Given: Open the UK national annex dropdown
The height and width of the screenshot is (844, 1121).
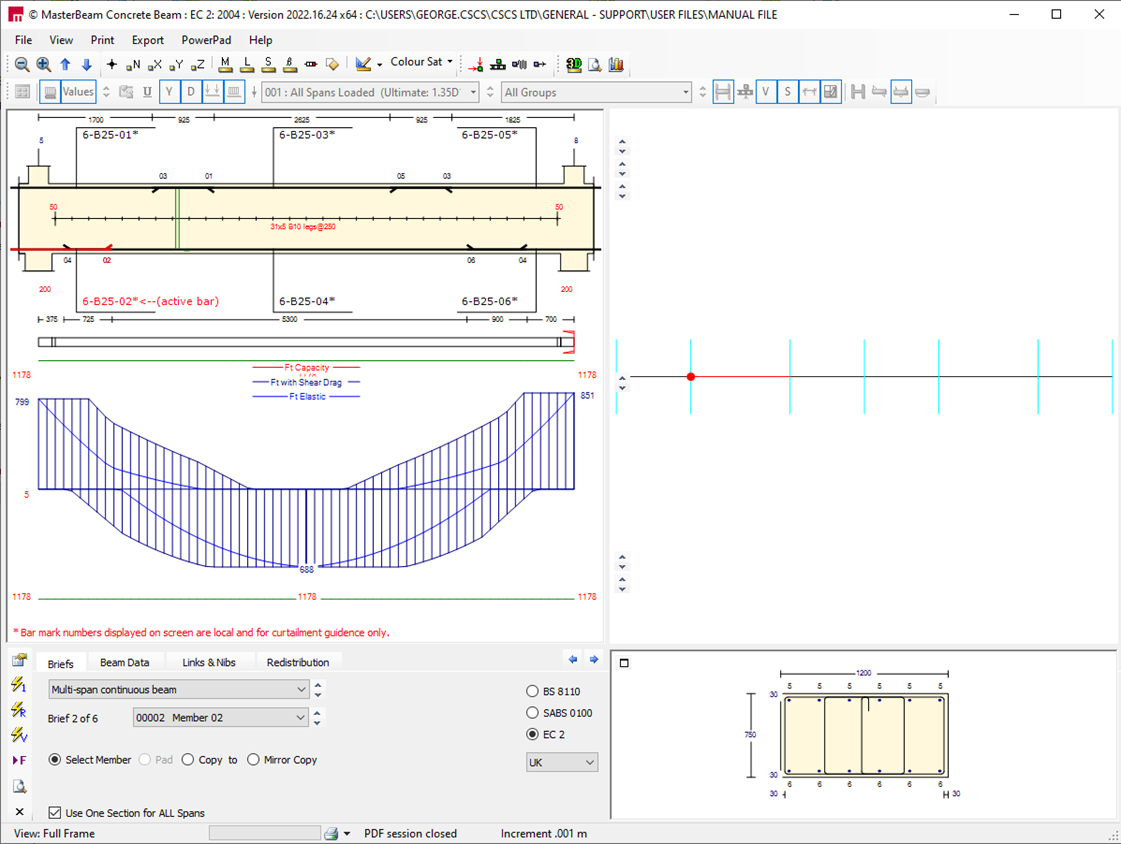Looking at the screenshot, I should pyautogui.click(x=562, y=763).
